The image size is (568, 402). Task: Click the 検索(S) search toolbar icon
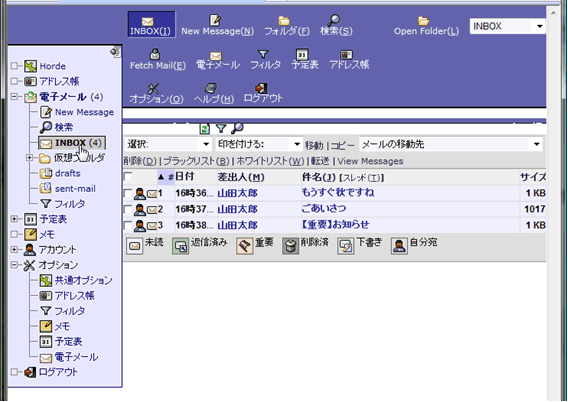(336, 25)
